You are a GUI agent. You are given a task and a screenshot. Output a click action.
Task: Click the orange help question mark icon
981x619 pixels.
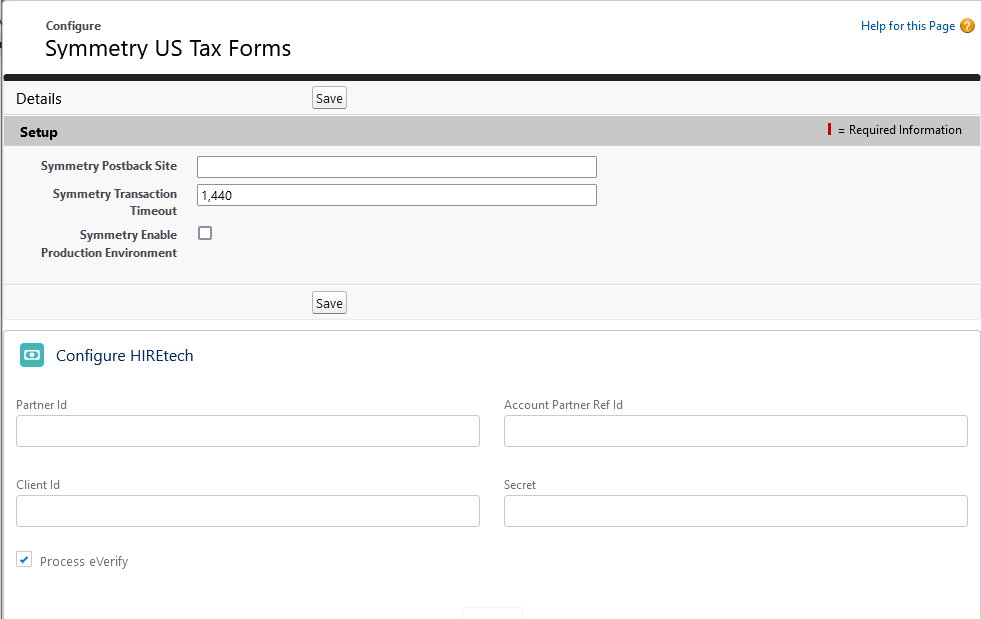coord(967,26)
